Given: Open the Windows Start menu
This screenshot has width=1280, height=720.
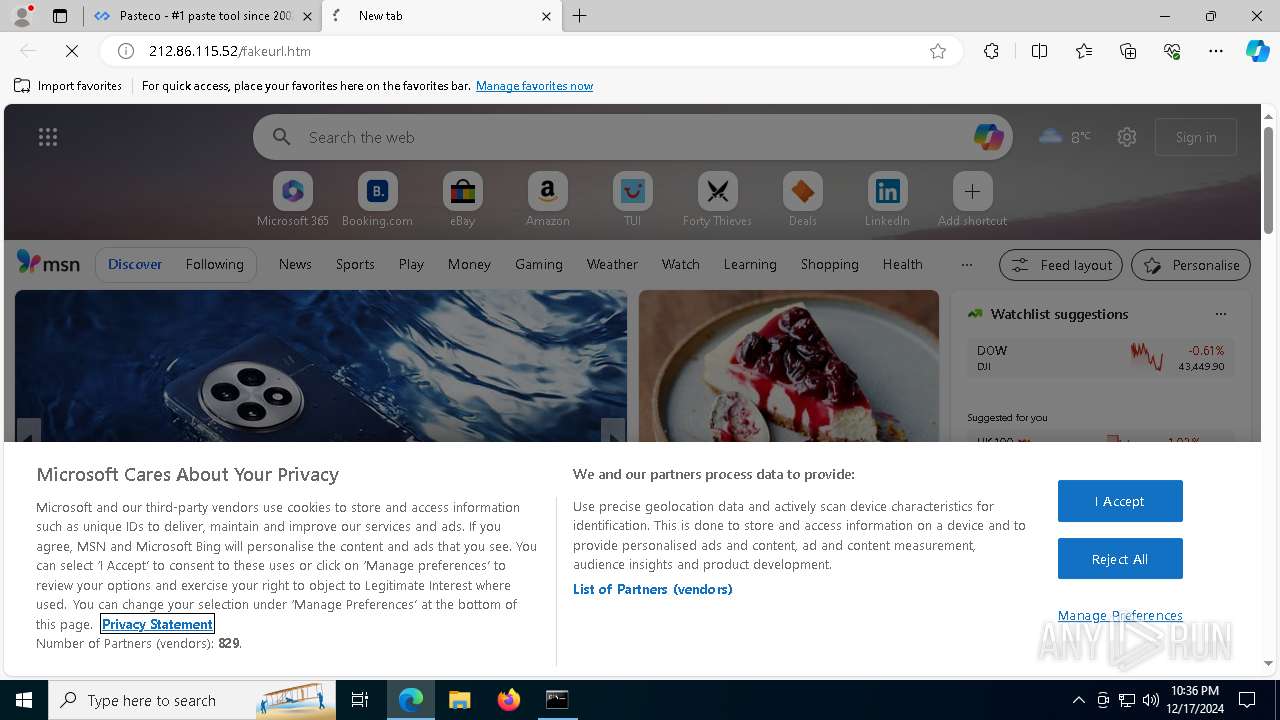Looking at the screenshot, I should (x=24, y=700).
